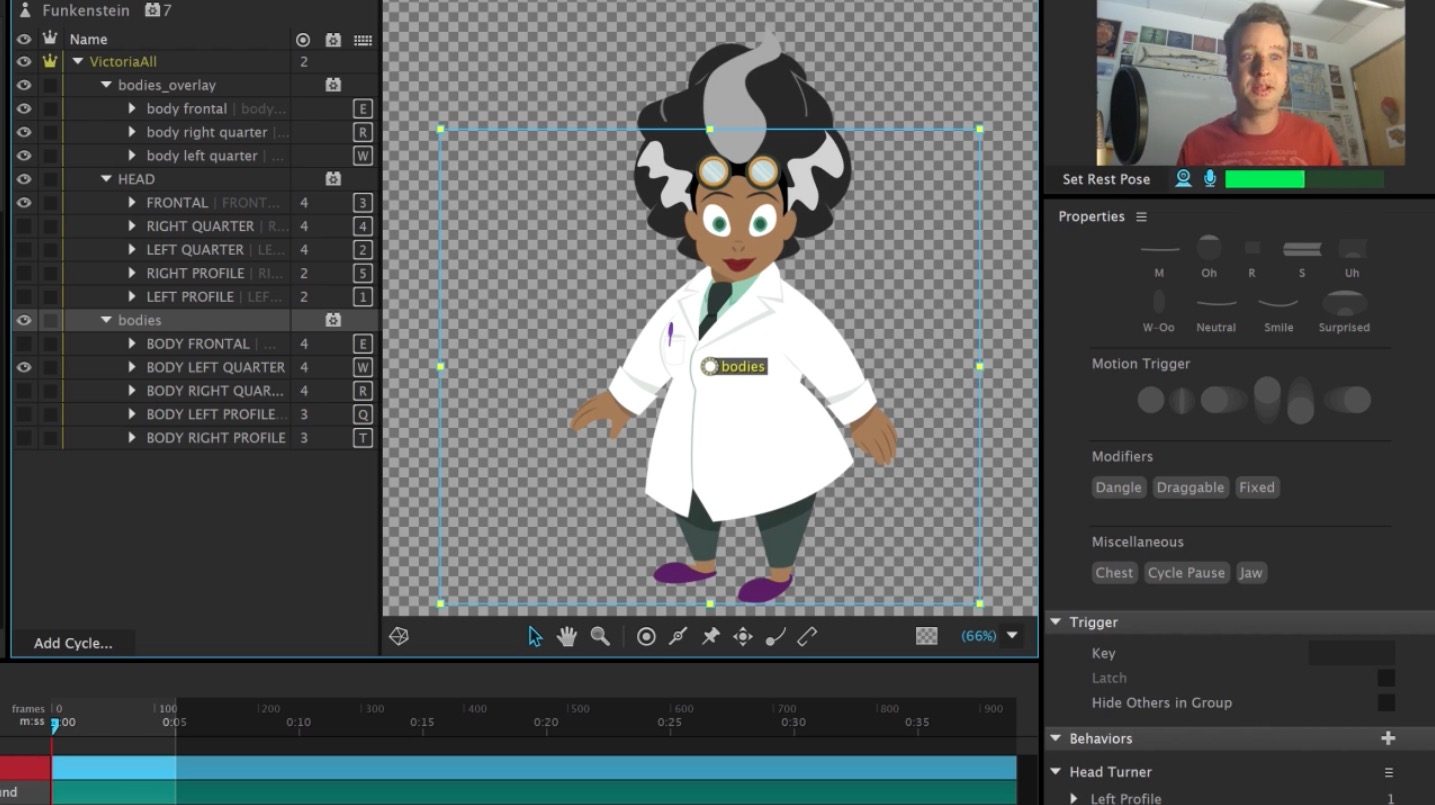
Task: Apply the Dangle modifier tag
Action: (1118, 487)
